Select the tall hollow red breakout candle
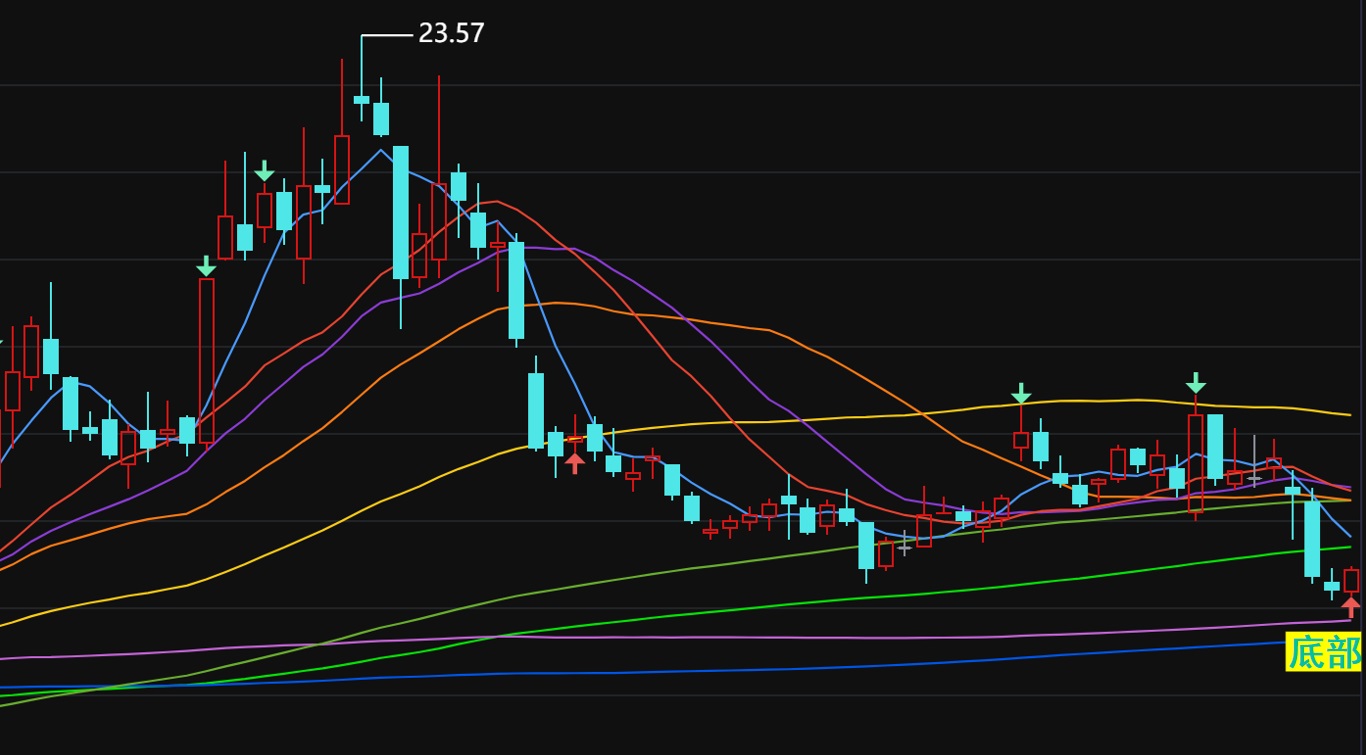1366x755 pixels. (206, 361)
